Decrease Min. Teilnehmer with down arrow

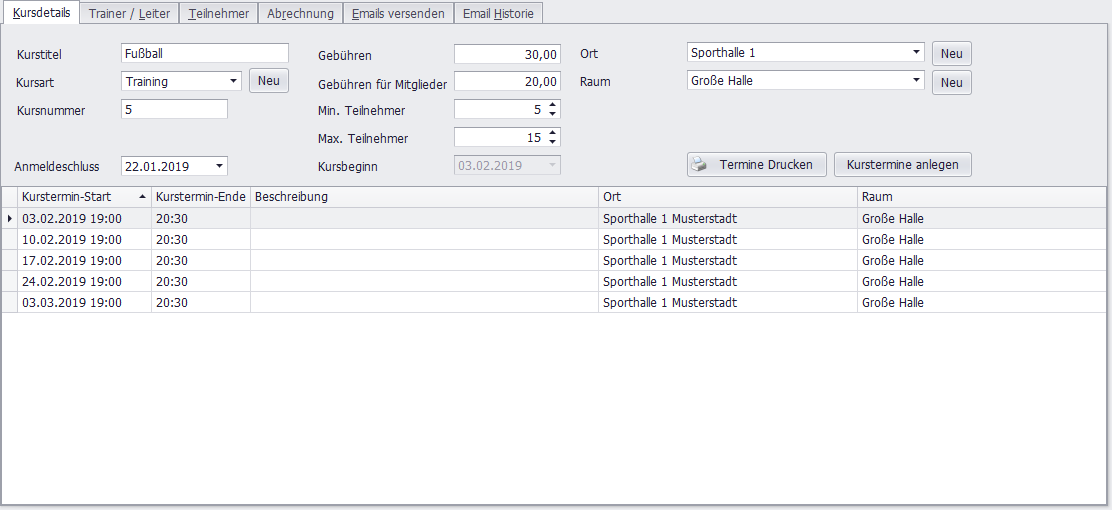[552, 114]
